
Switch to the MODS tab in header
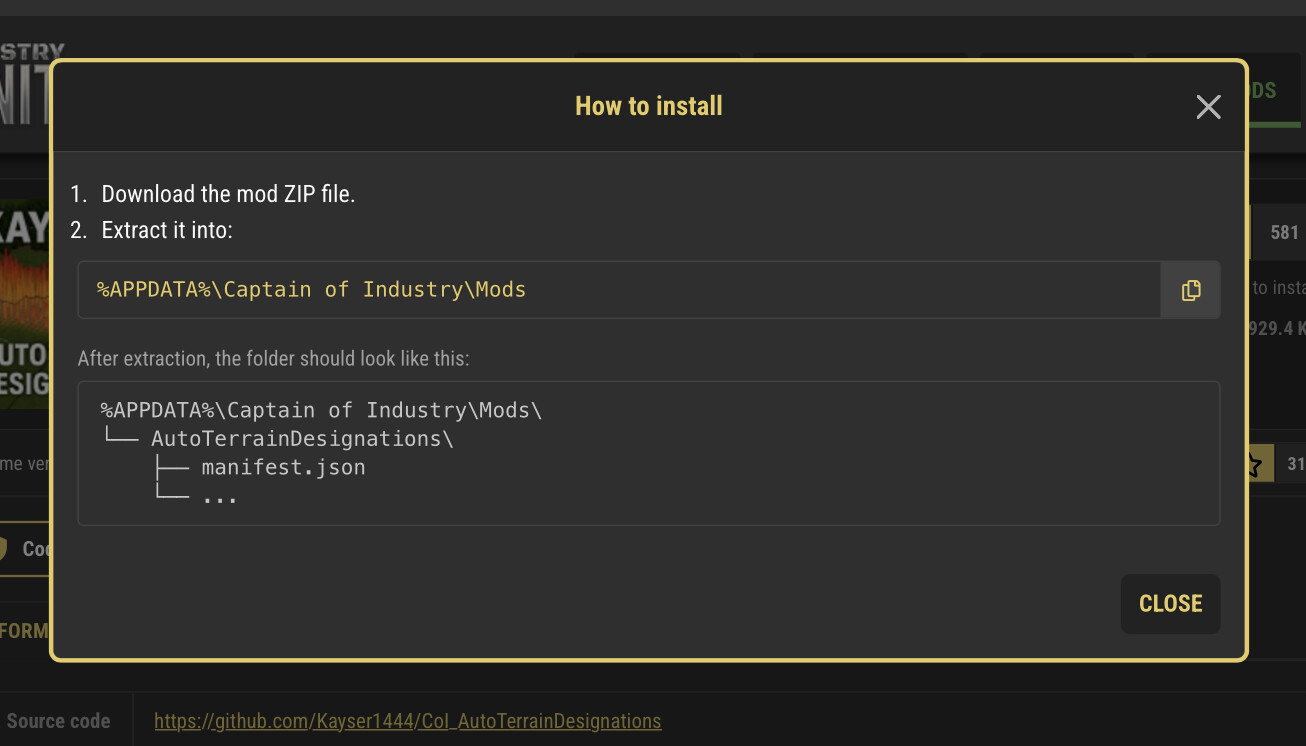pyautogui.click(x=1263, y=90)
